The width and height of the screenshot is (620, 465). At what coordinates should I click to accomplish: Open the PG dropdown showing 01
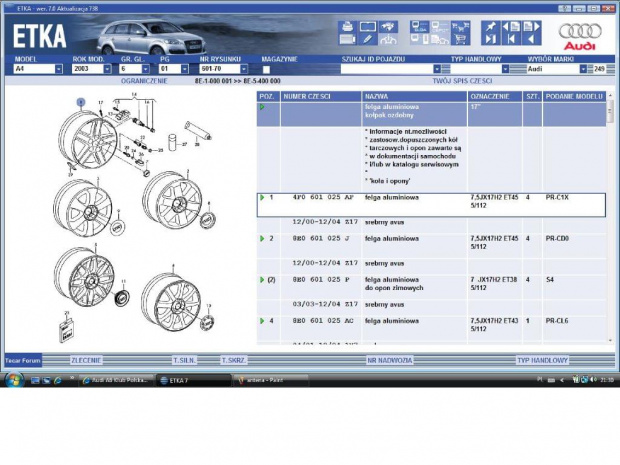185,69
